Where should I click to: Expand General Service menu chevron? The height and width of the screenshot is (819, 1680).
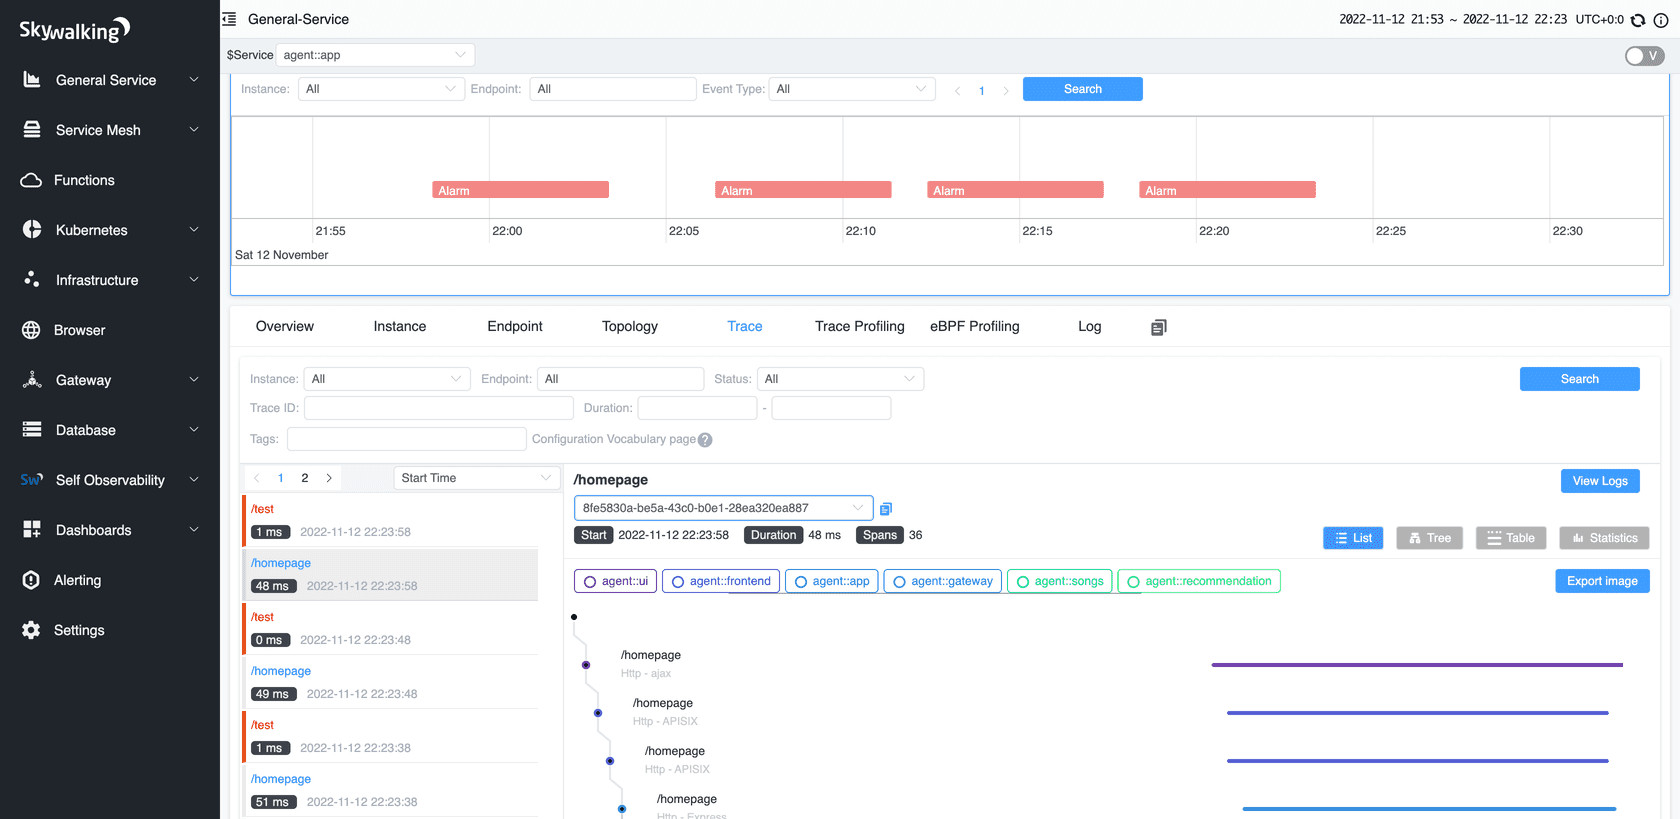pyautogui.click(x=194, y=80)
